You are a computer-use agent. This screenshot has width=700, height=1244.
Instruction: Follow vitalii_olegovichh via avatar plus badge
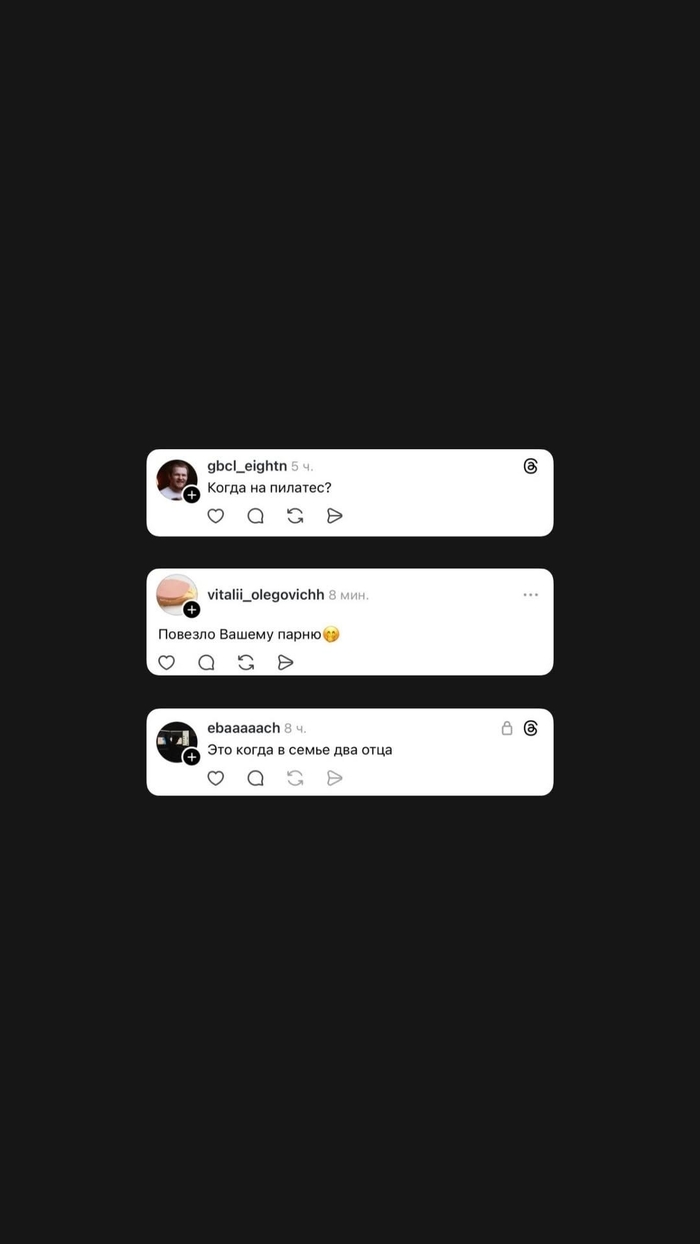192,609
